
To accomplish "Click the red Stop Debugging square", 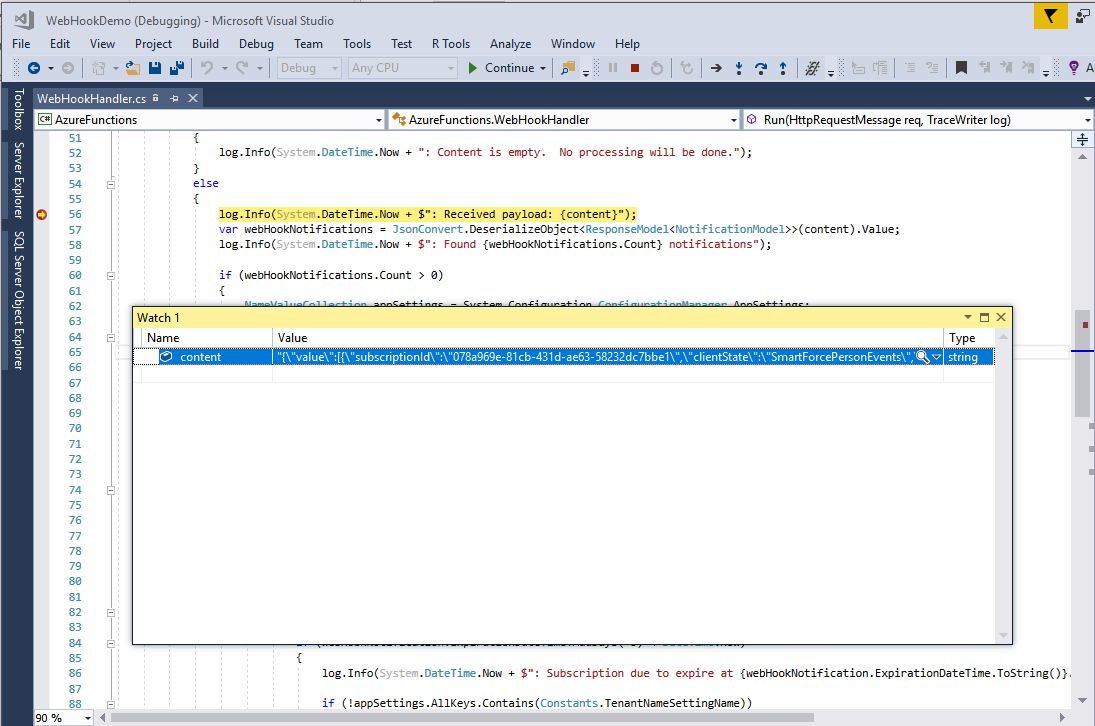I will pyautogui.click(x=635, y=68).
